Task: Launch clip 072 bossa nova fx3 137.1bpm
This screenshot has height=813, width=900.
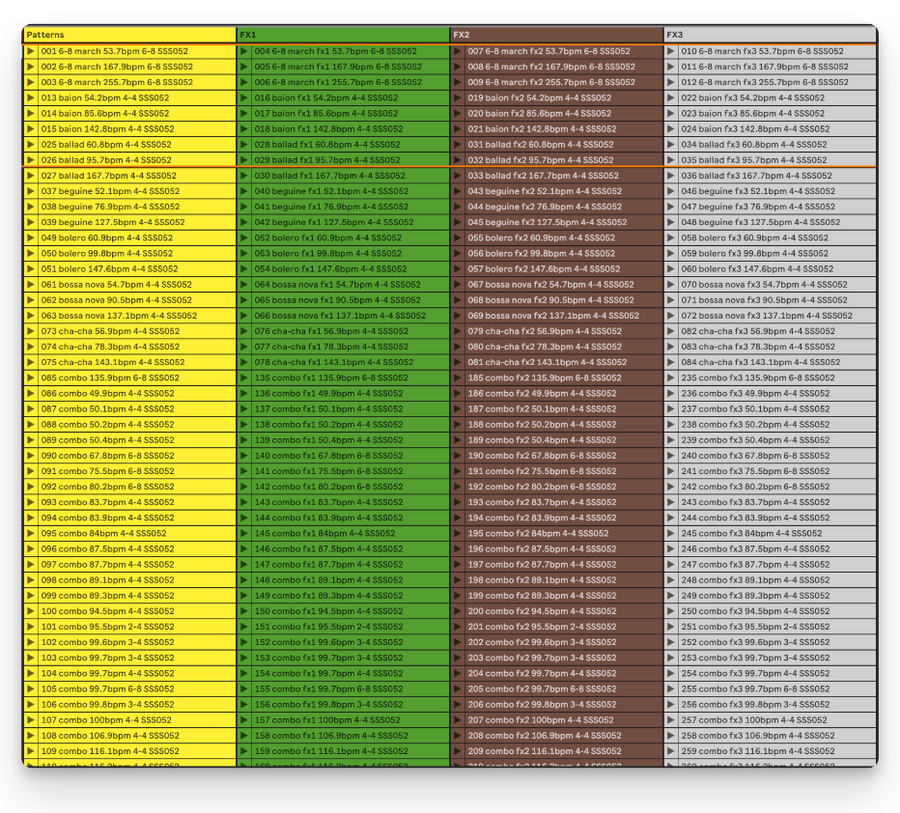Action: pos(671,316)
